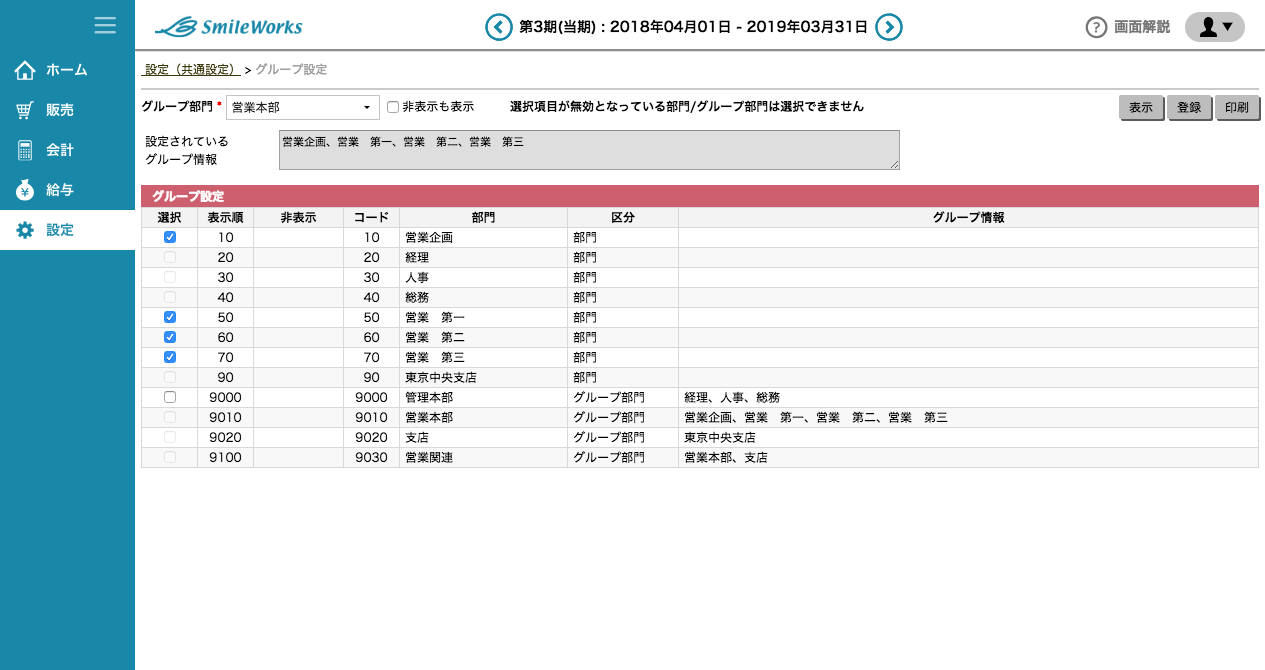Screen dimensions: 1265x670
Task: Click the 表示 button
Action: 1141,108
